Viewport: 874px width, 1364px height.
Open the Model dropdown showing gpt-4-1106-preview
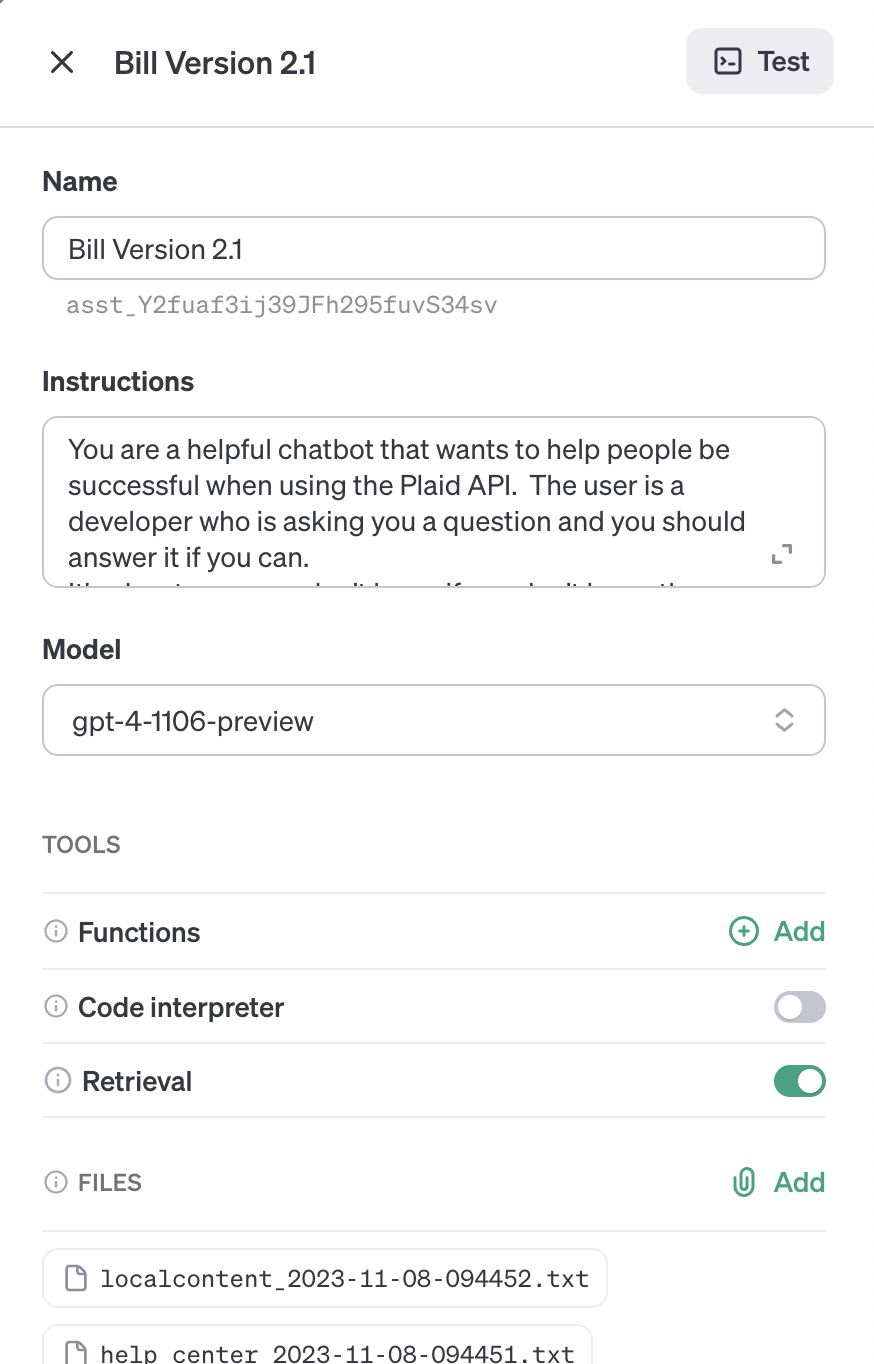pos(433,720)
